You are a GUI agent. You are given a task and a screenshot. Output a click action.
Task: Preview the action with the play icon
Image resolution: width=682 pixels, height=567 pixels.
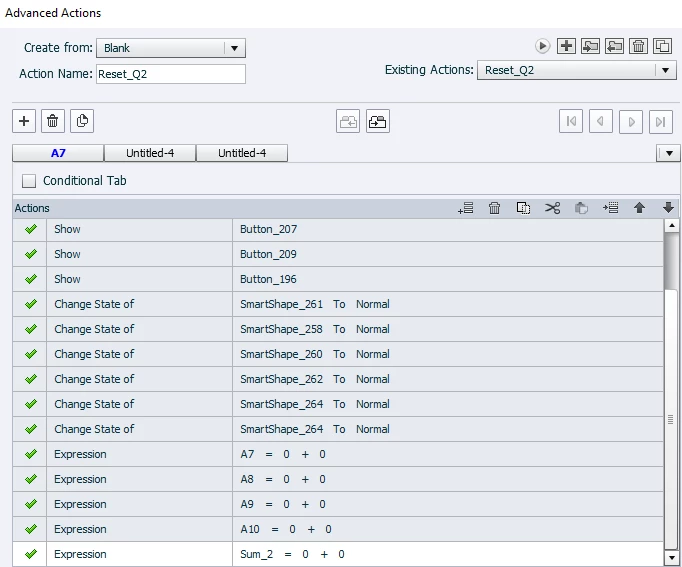click(542, 46)
